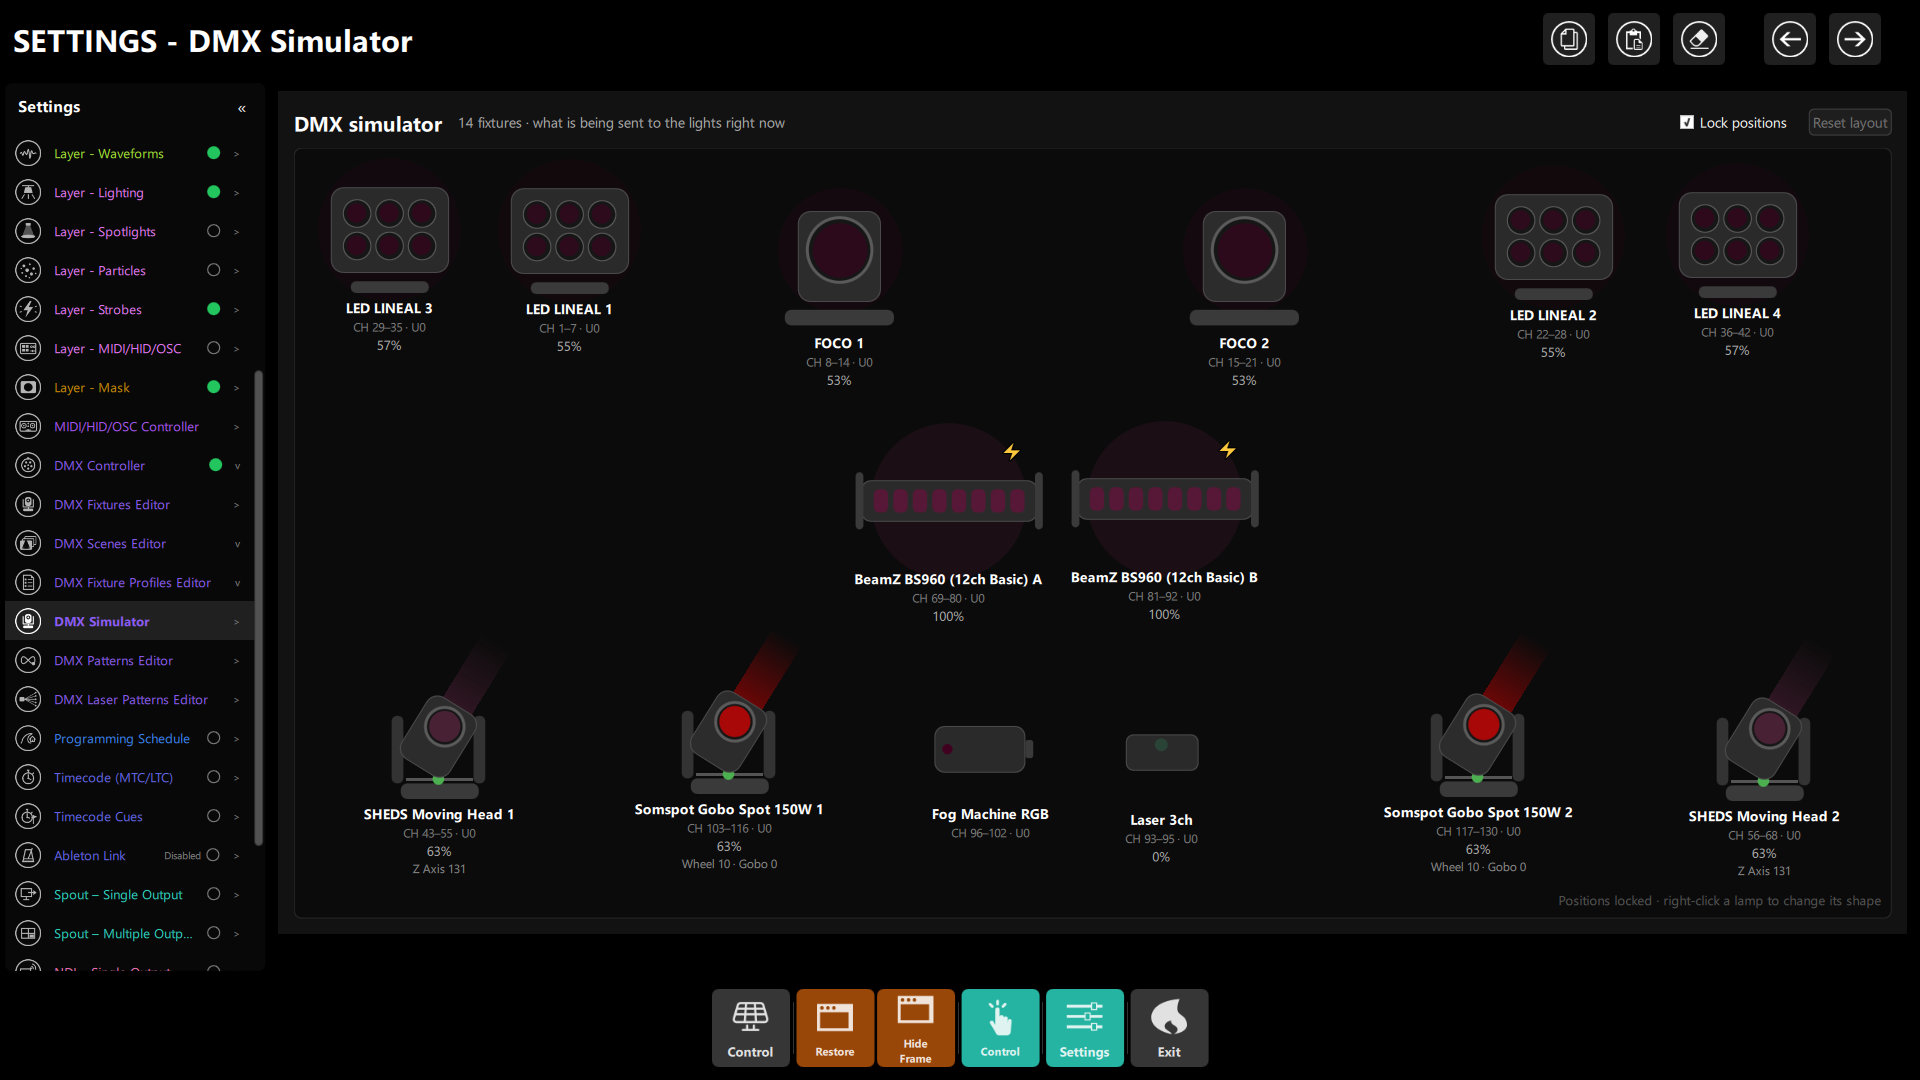The height and width of the screenshot is (1080, 1920).
Task: Toggle the Ableton Link enable circle
Action: (x=213, y=855)
